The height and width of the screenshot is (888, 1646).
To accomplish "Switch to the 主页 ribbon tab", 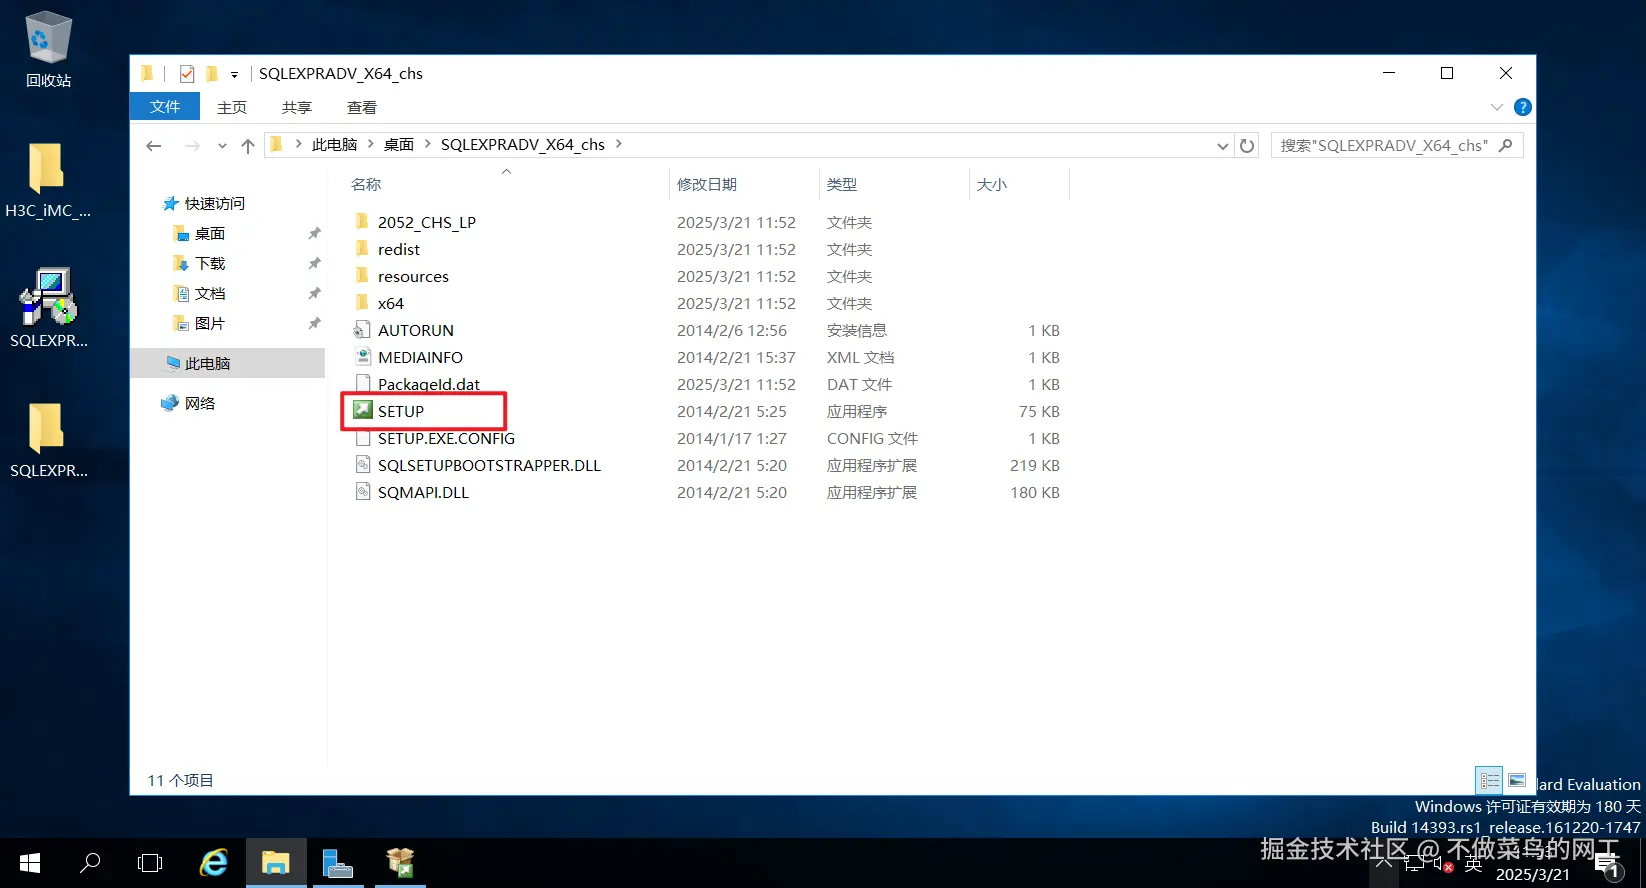I will tap(232, 107).
